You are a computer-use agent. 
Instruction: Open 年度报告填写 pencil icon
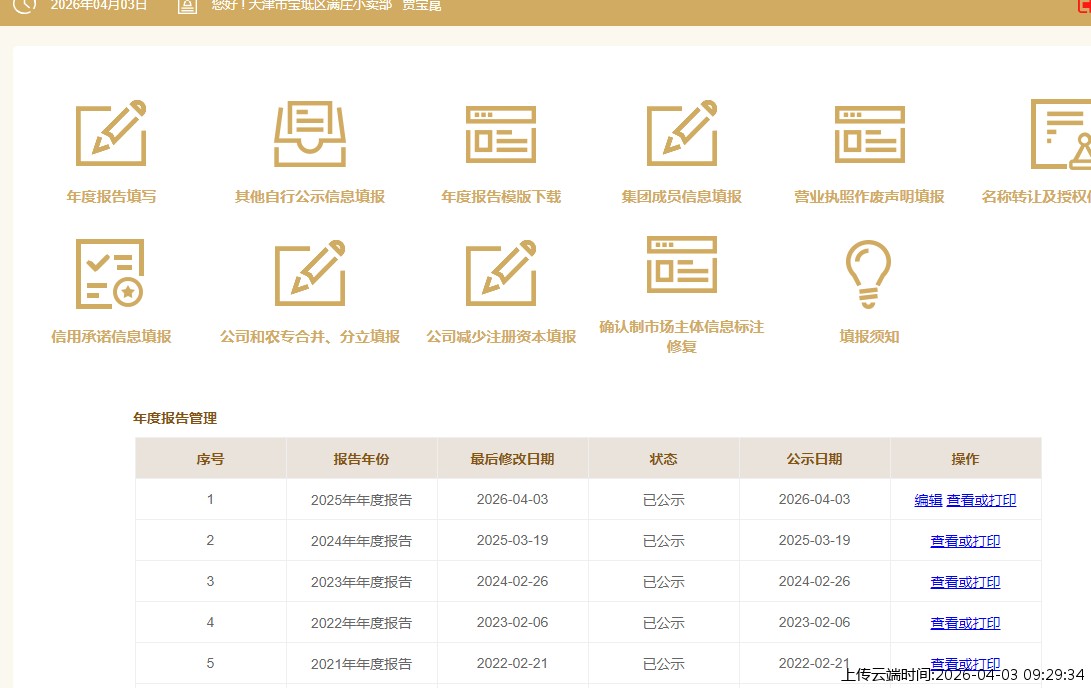click(x=111, y=133)
